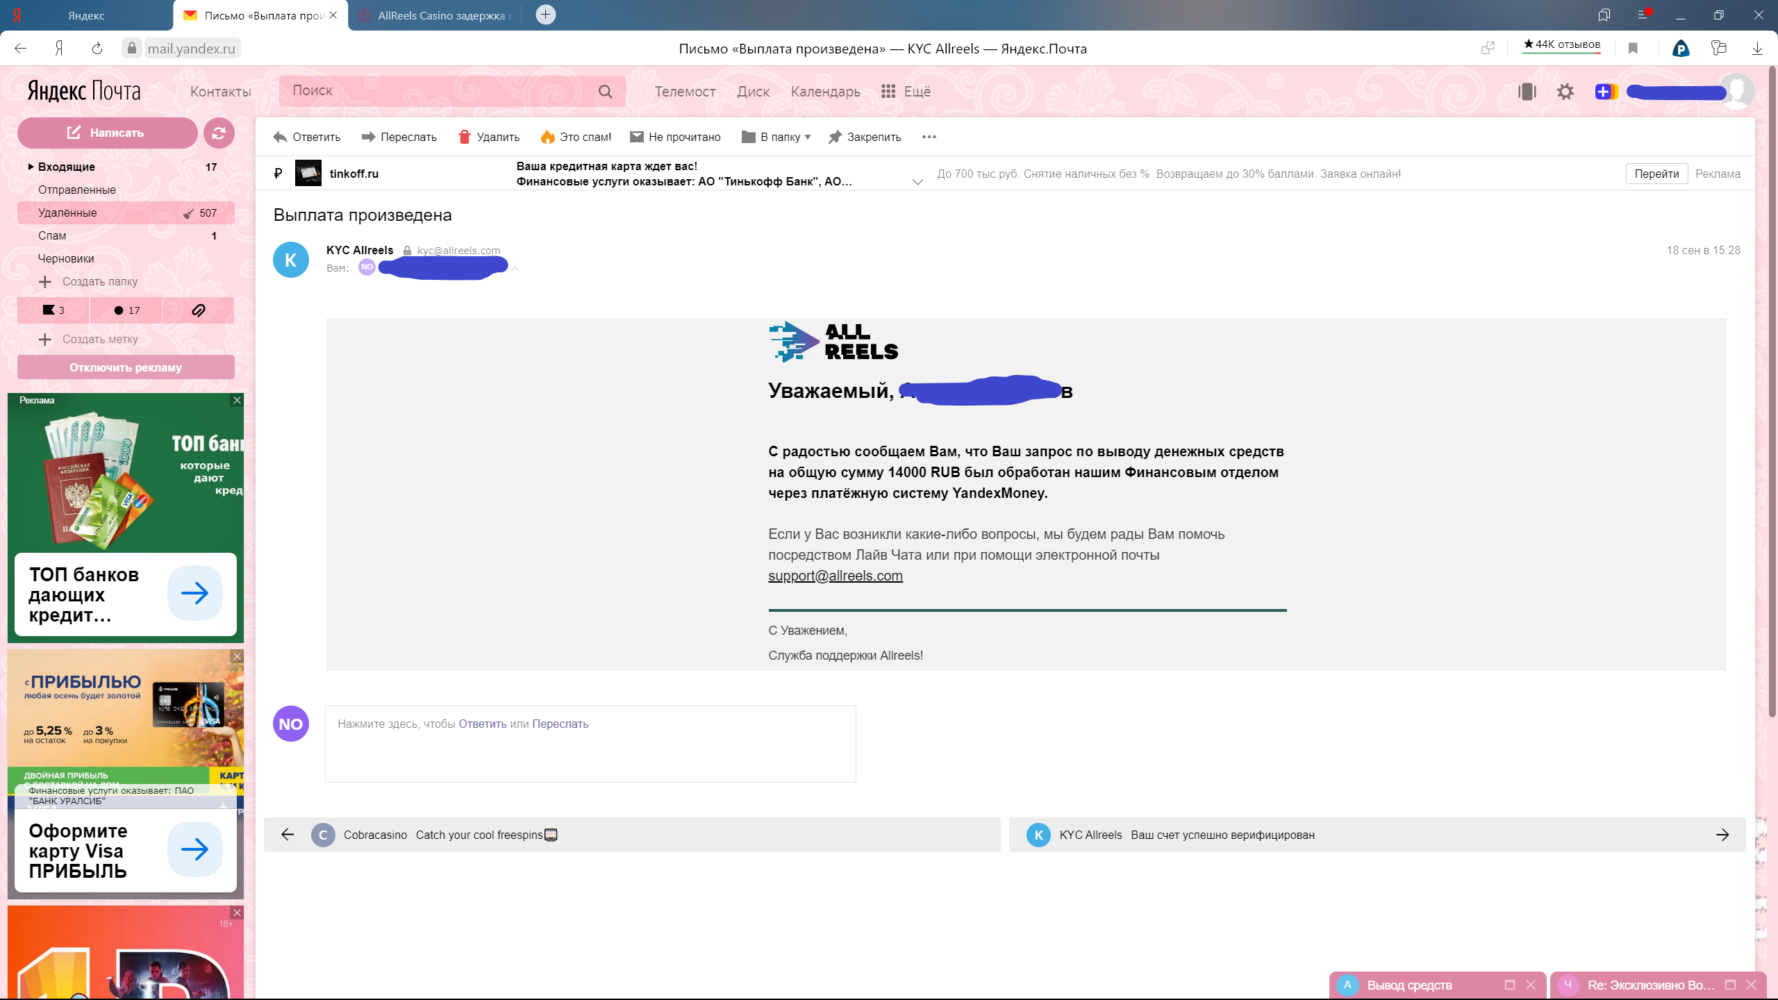Viewport: 1778px width, 1000px height.
Task: Expand recipient details arrow under sender
Action: click(515, 268)
